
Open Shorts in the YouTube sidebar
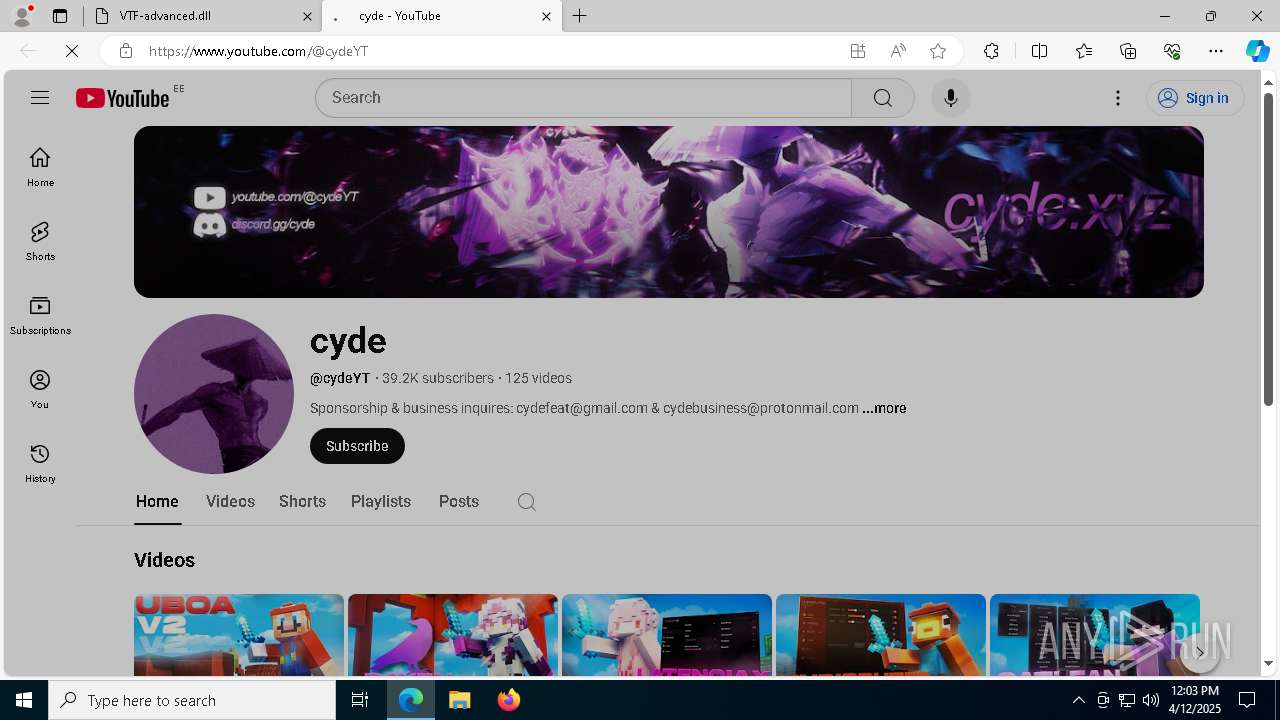(x=40, y=241)
